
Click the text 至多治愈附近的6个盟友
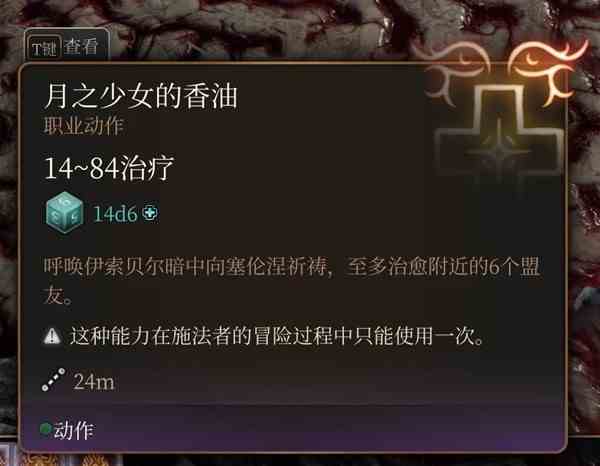point(443,267)
